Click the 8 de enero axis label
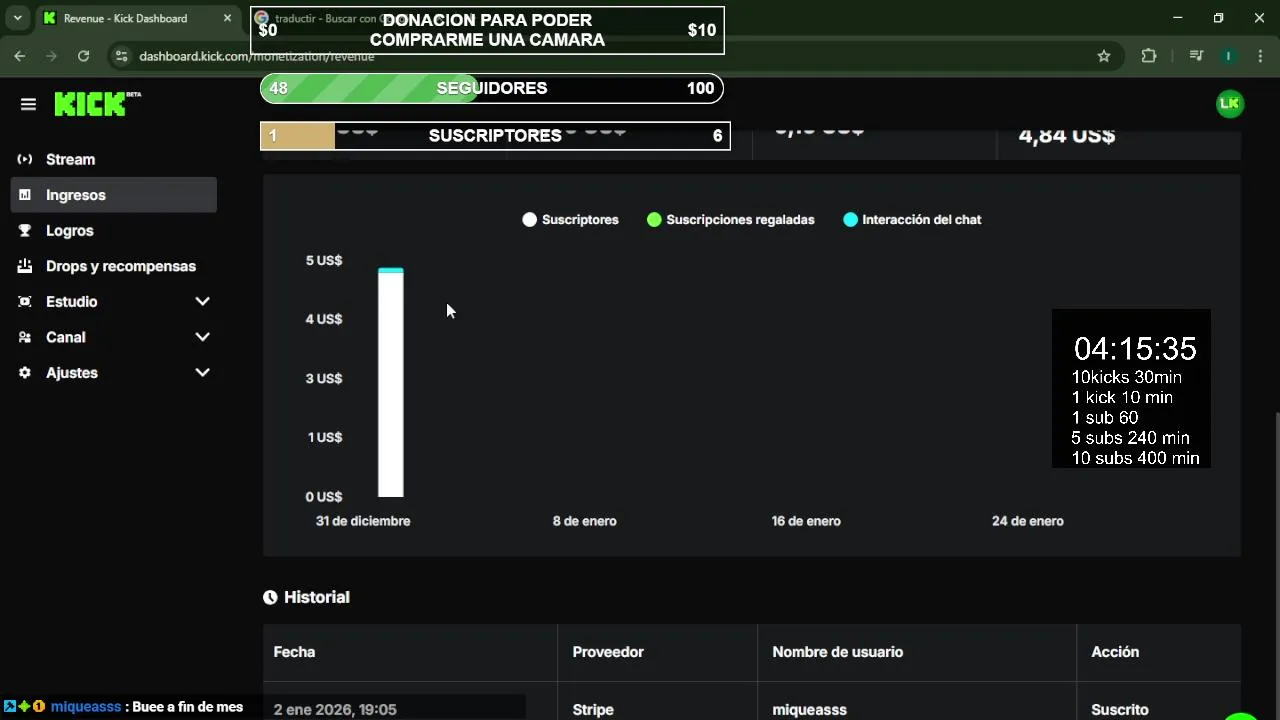The height and width of the screenshot is (720, 1280). pyautogui.click(x=585, y=521)
